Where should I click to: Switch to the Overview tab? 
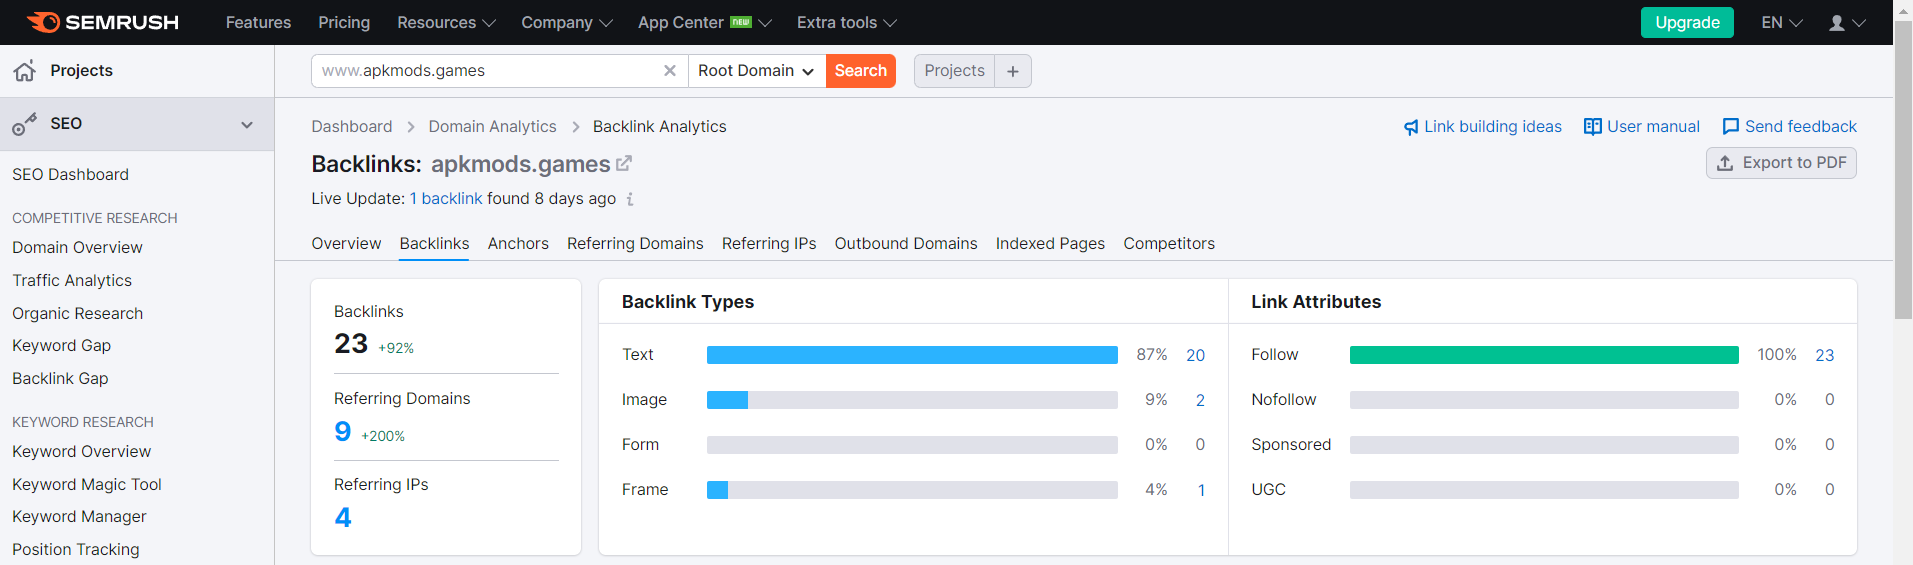[x=346, y=243]
